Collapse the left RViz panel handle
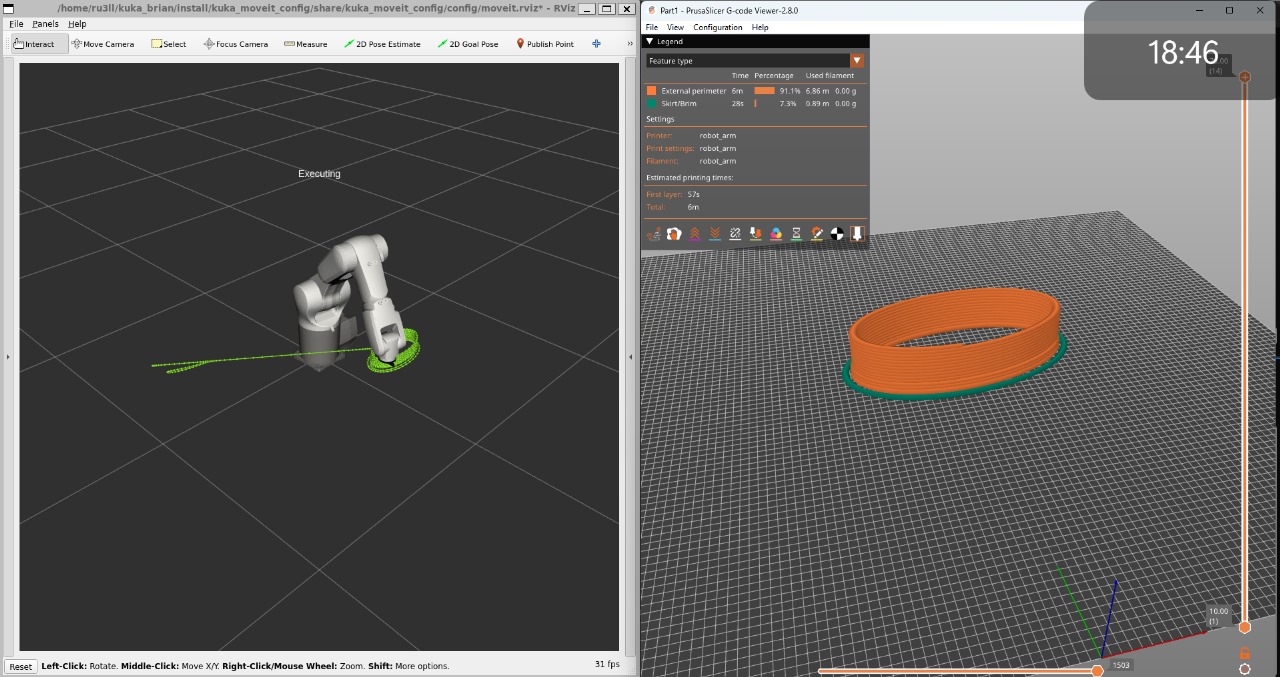Image resolution: width=1280 pixels, height=677 pixels. click(7, 356)
